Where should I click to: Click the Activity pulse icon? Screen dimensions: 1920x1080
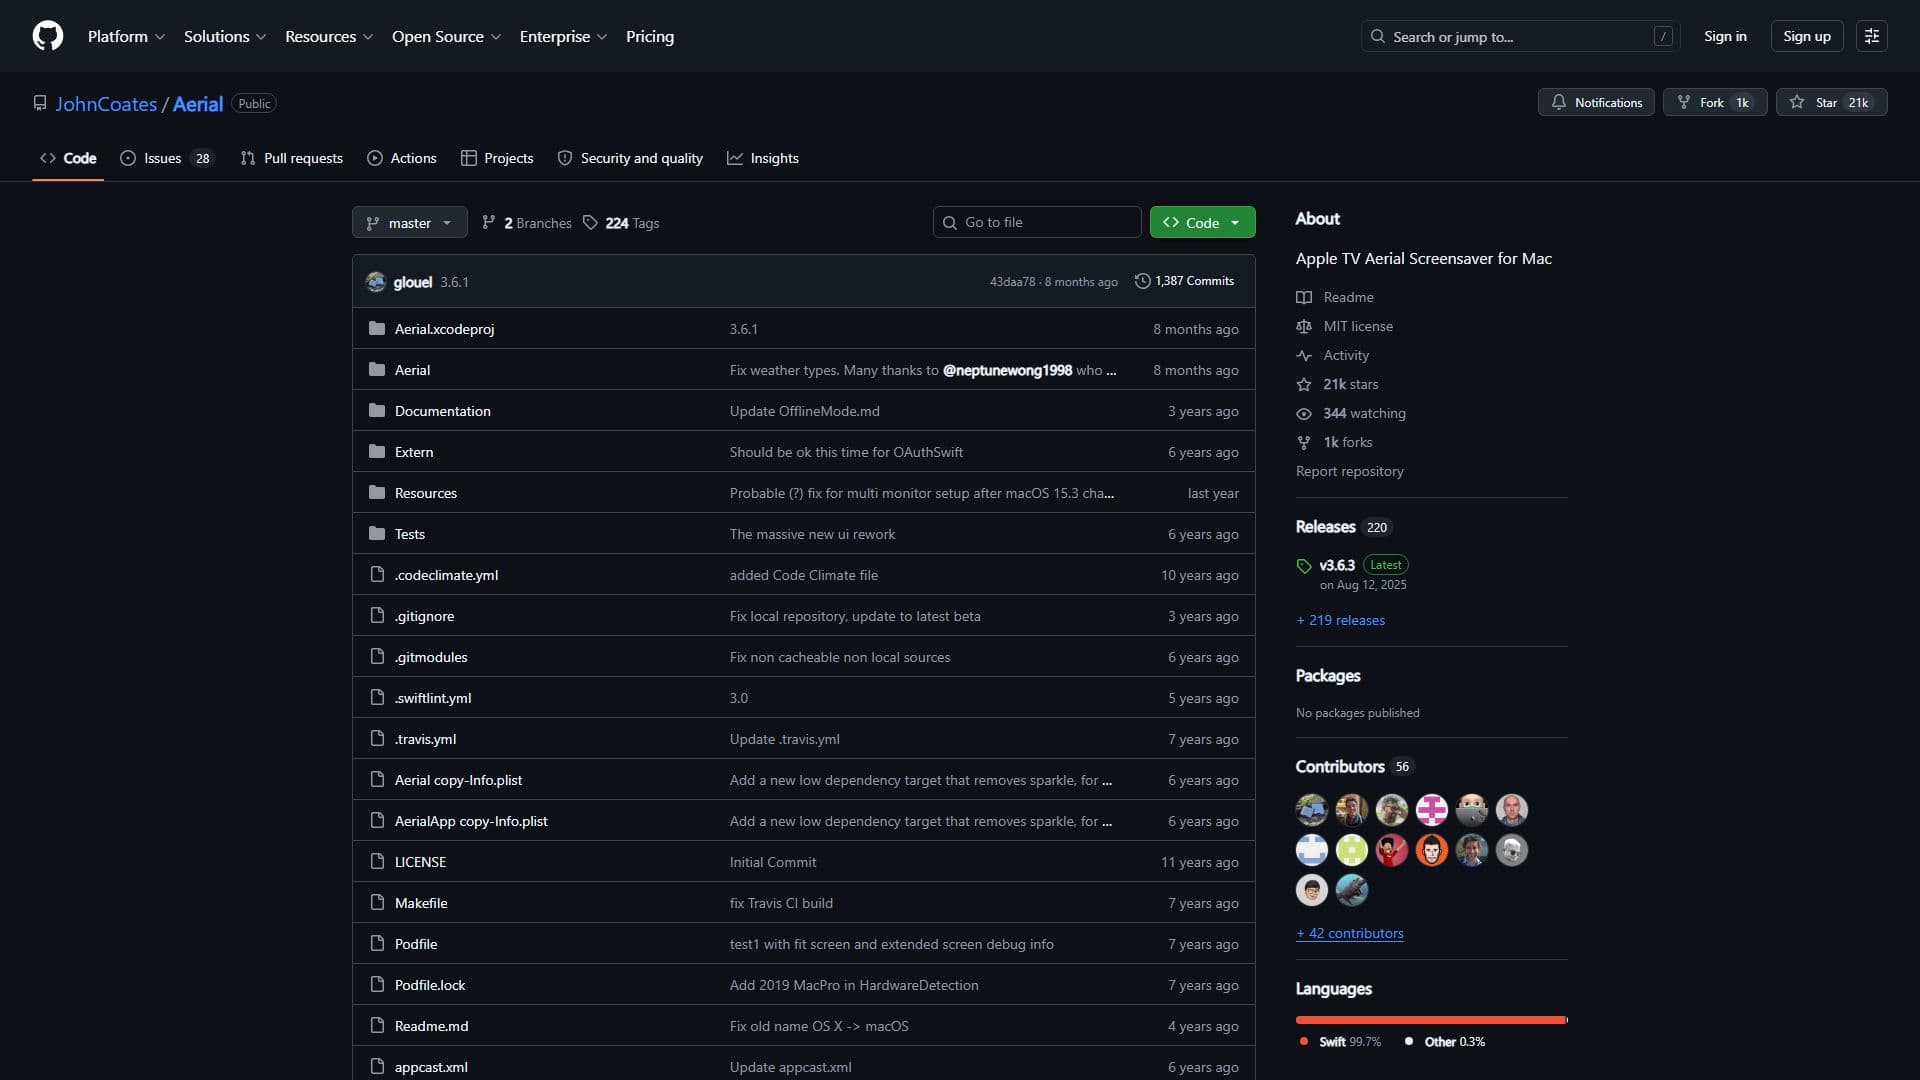pyautogui.click(x=1304, y=355)
